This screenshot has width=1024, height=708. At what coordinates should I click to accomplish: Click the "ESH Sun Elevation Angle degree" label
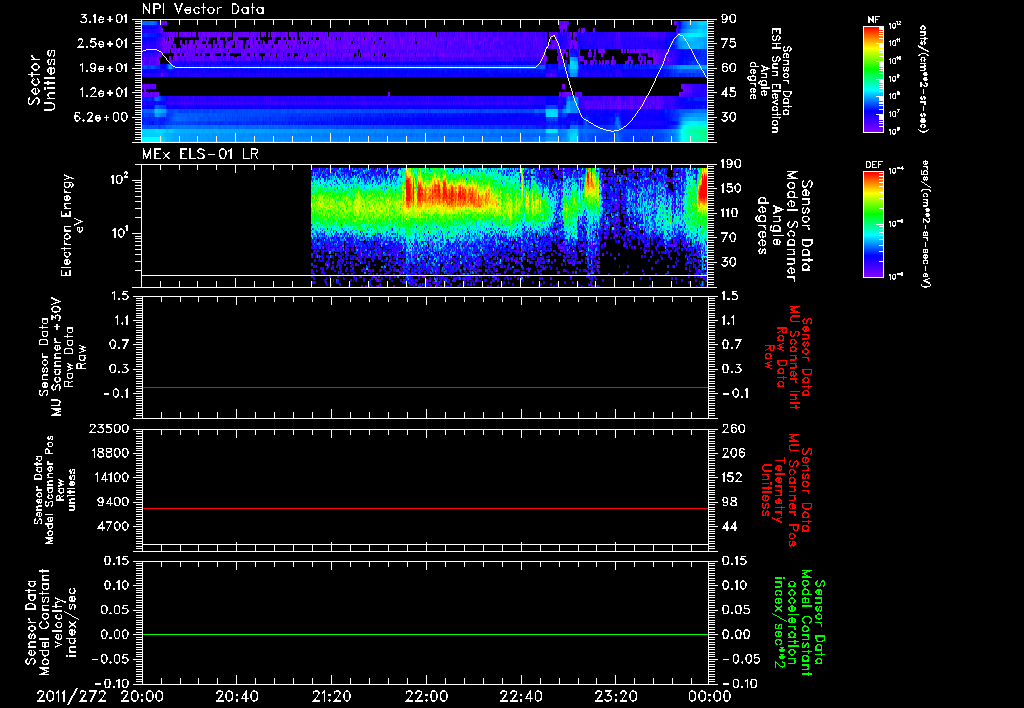(x=769, y=80)
